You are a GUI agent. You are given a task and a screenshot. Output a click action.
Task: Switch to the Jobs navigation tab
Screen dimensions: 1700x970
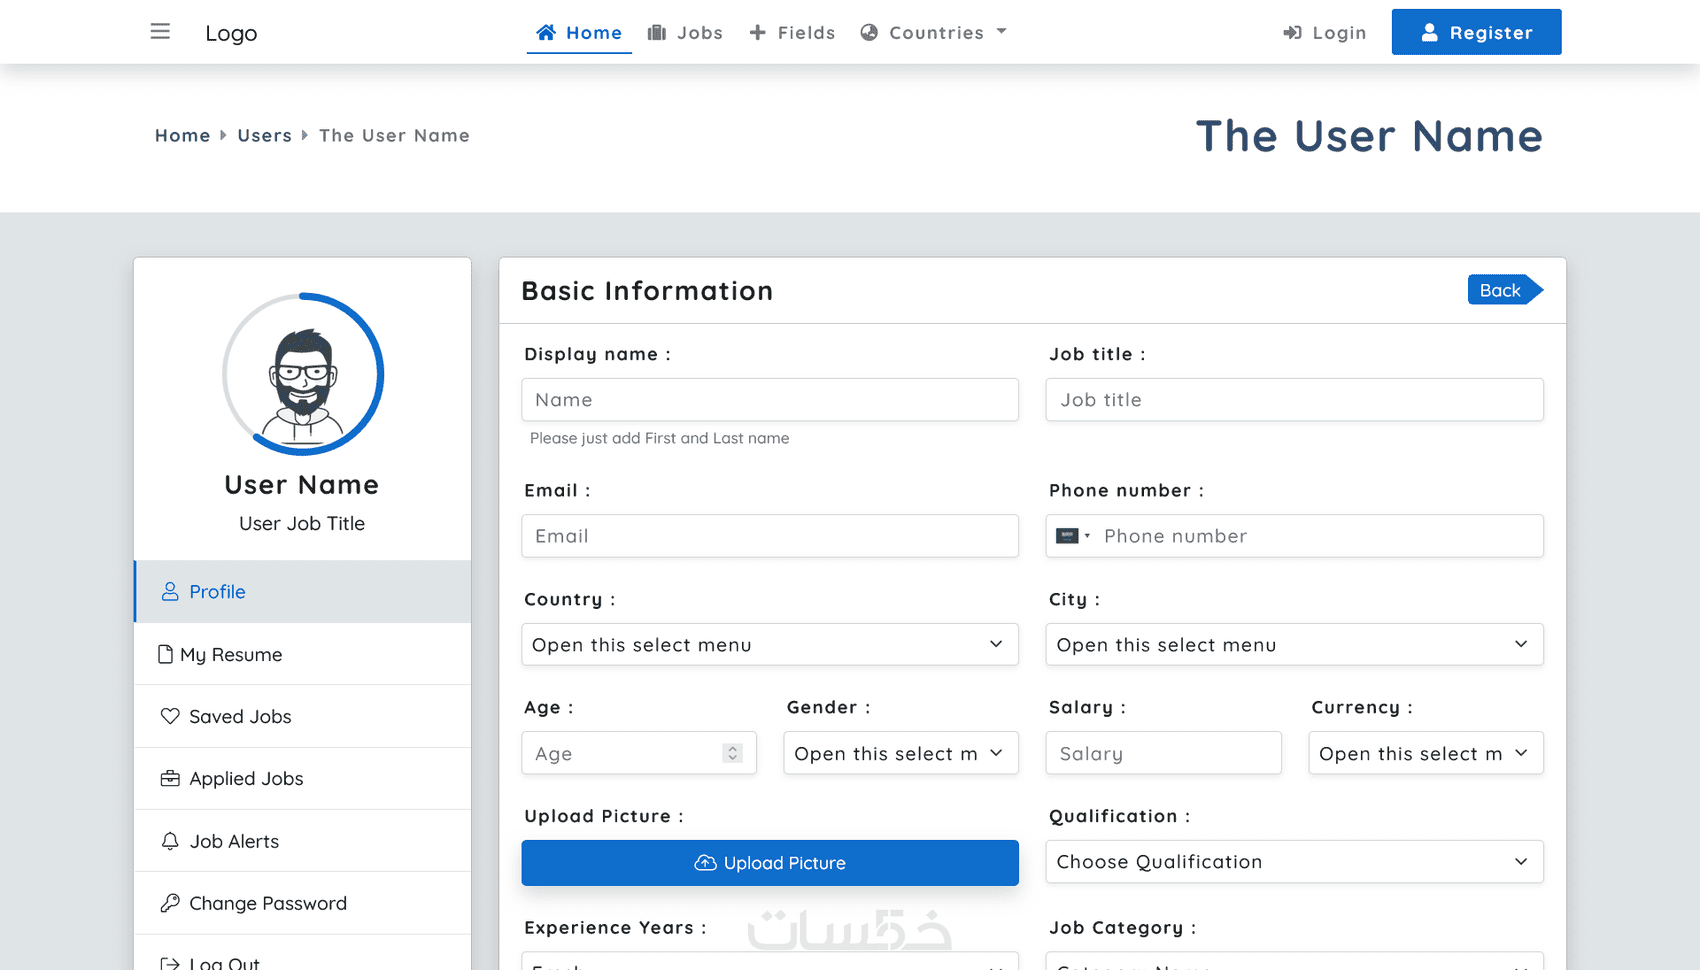[686, 32]
